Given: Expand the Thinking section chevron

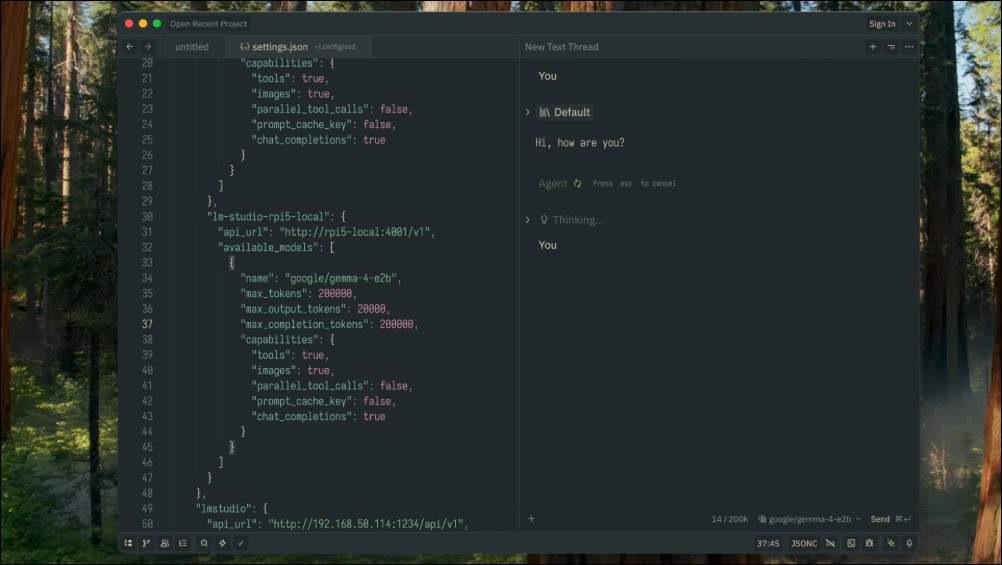Looking at the screenshot, I should pos(528,220).
